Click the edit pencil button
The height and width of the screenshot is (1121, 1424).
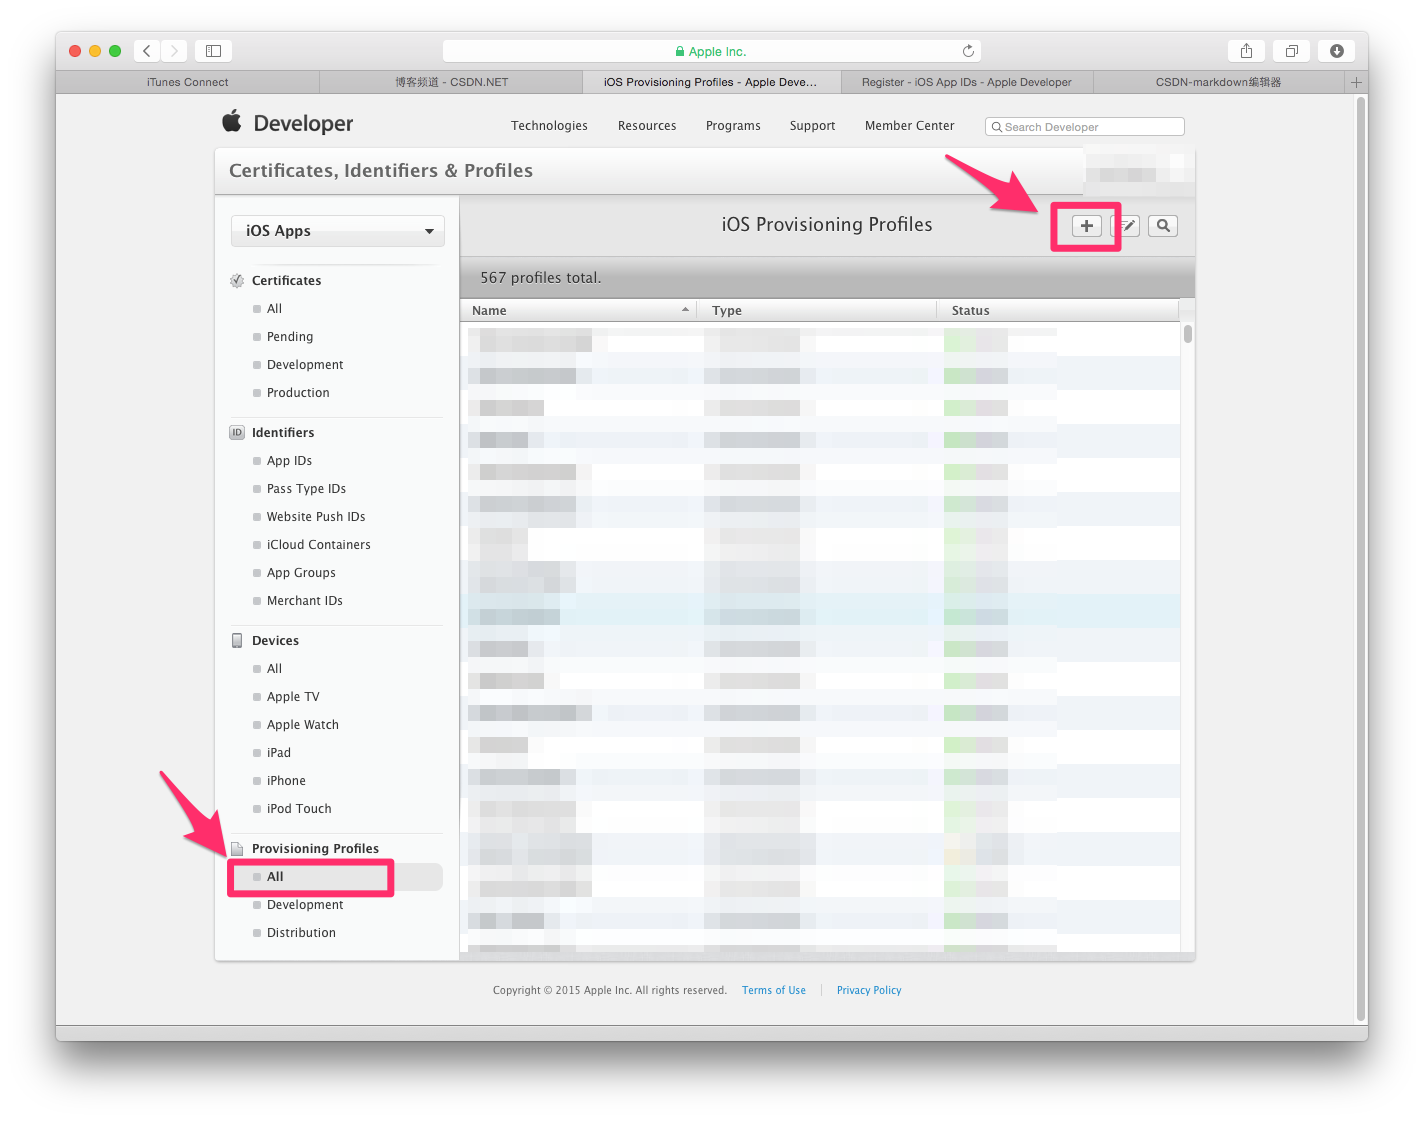1127,226
